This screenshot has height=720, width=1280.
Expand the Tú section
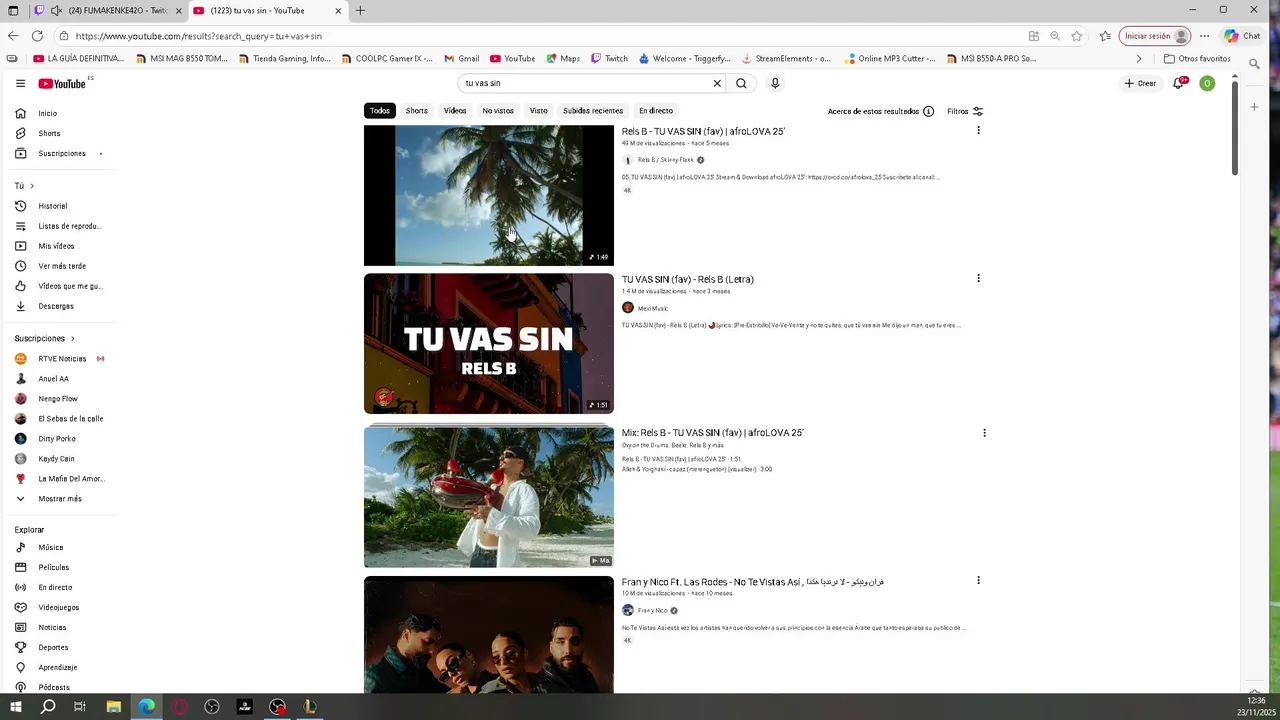(x=24, y=186)
